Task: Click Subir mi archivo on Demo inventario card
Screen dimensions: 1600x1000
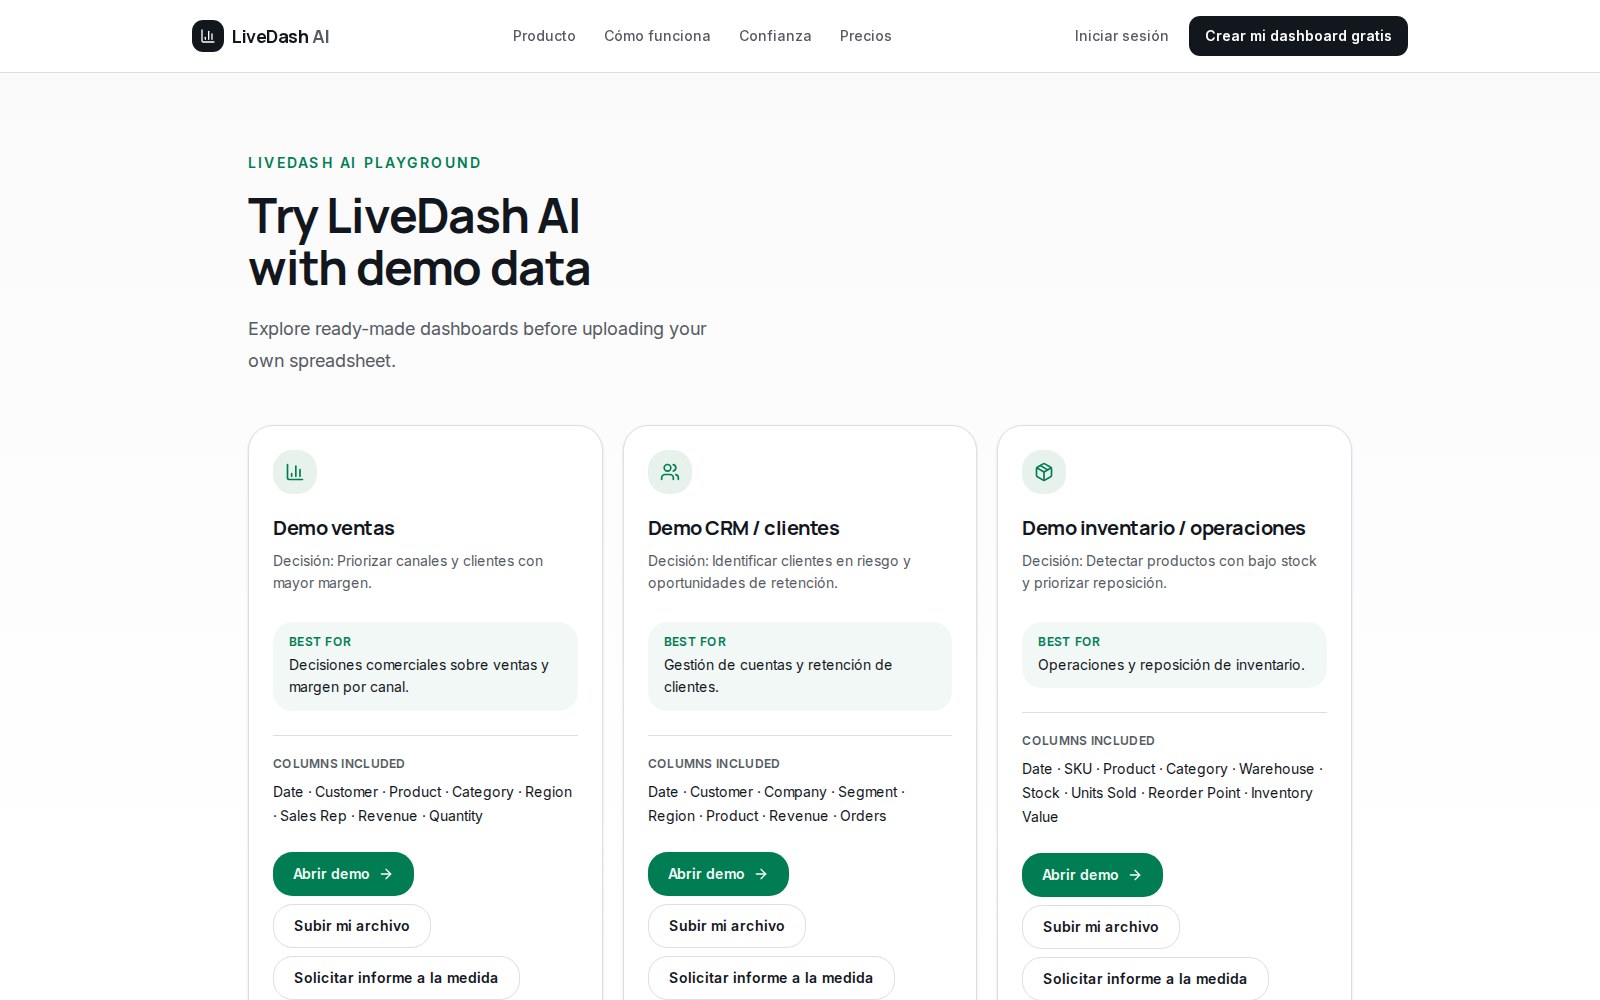Action: pyautogui.click(x=1101, y=927)
